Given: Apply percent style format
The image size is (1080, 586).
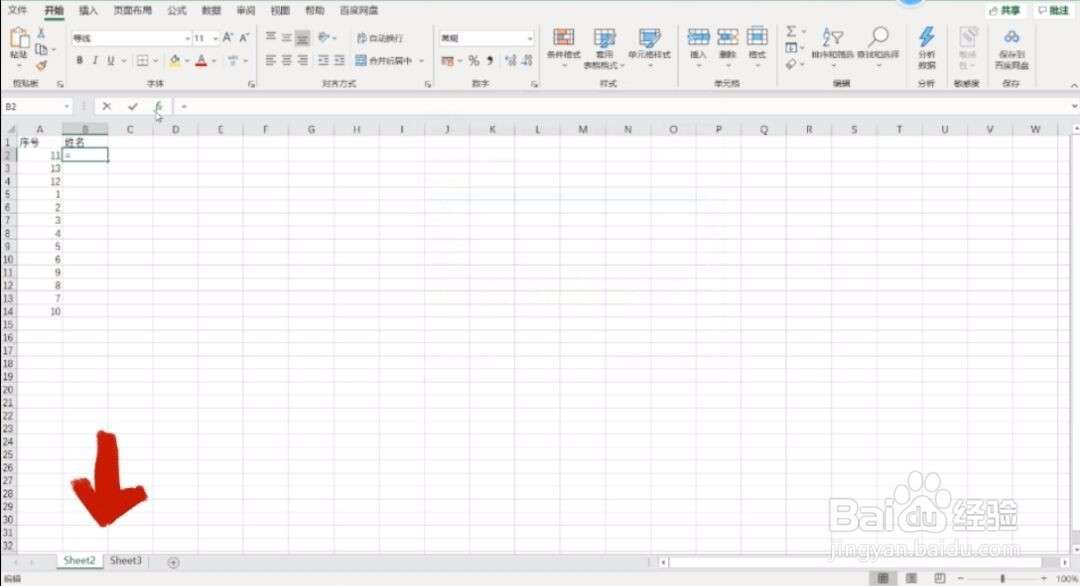Looking at the screenshot, I should click(474, 61).
